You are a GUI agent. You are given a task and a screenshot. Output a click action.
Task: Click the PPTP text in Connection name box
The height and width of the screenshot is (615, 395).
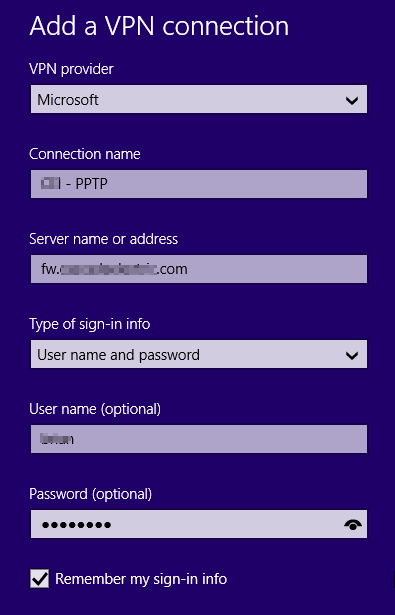[x=91, y=184]
